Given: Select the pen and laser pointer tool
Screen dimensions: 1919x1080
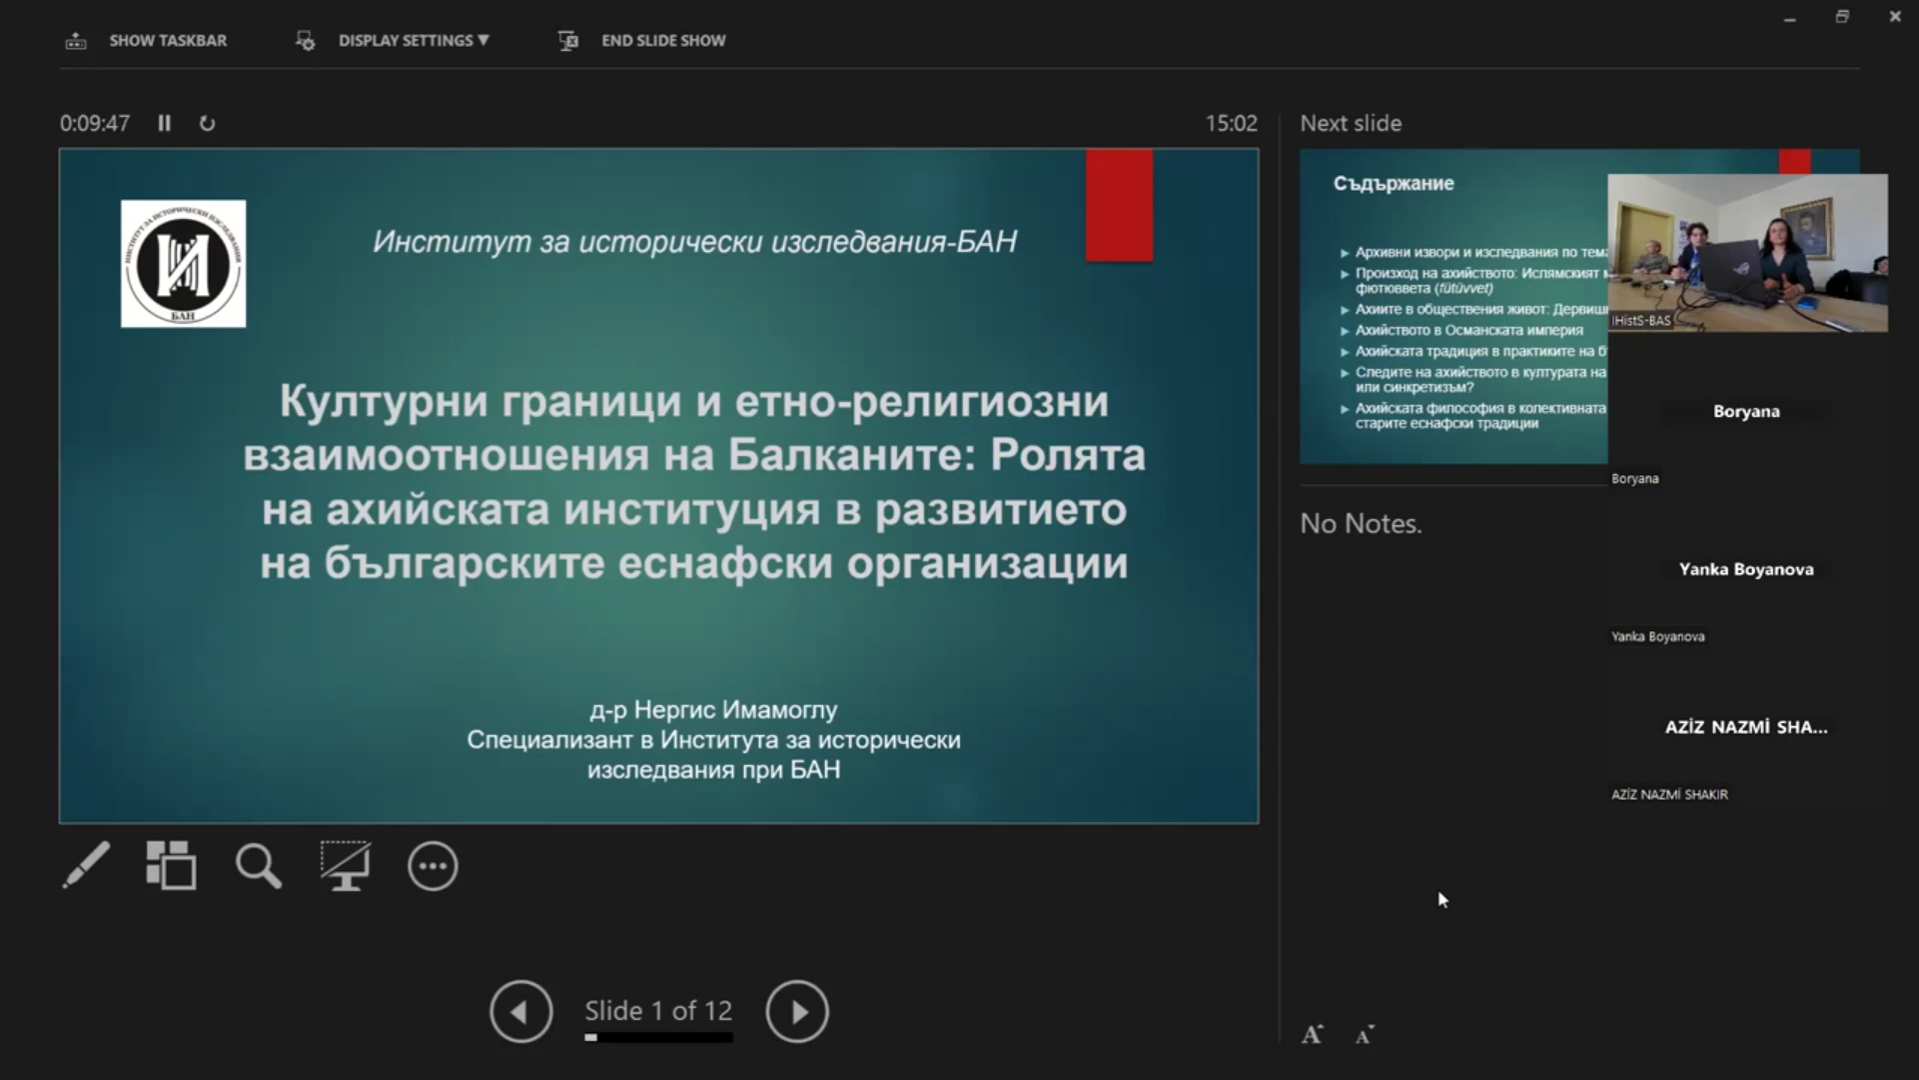Looking at the screenshot, I should coord(86,865).
